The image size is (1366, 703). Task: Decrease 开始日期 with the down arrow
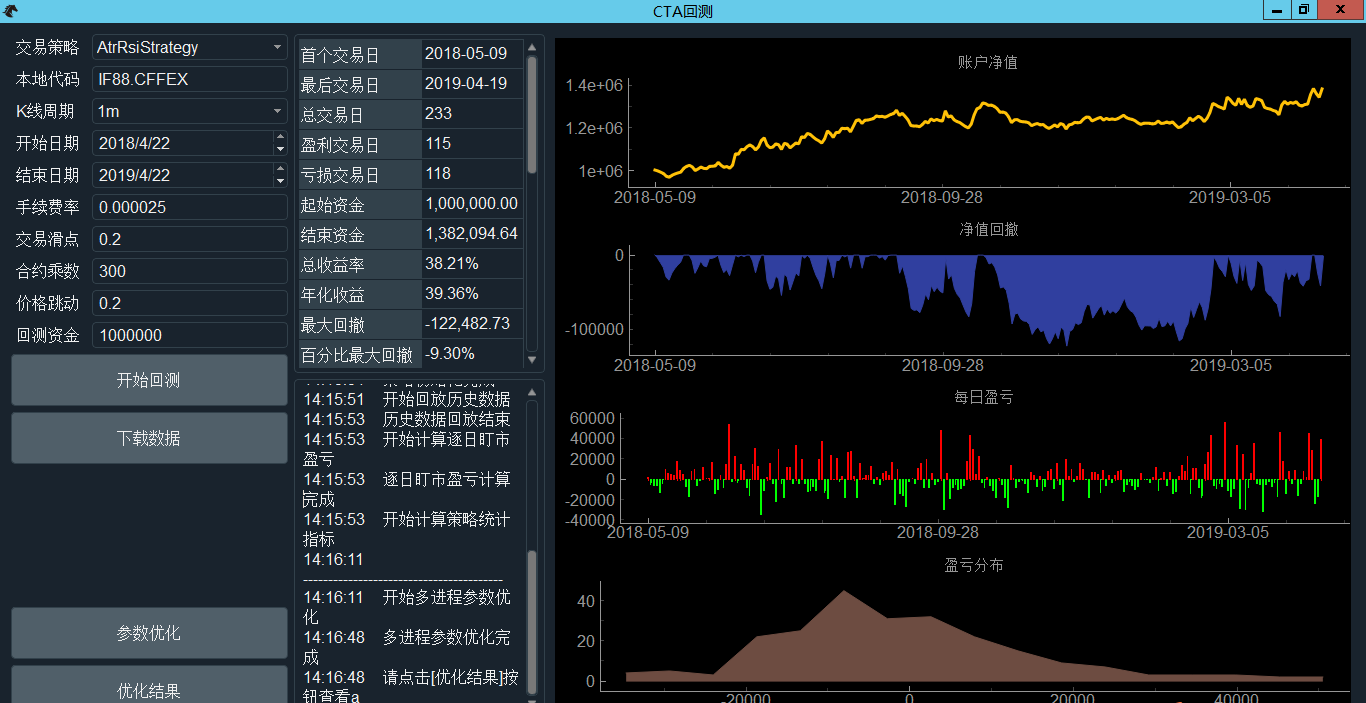pos(280,149)
